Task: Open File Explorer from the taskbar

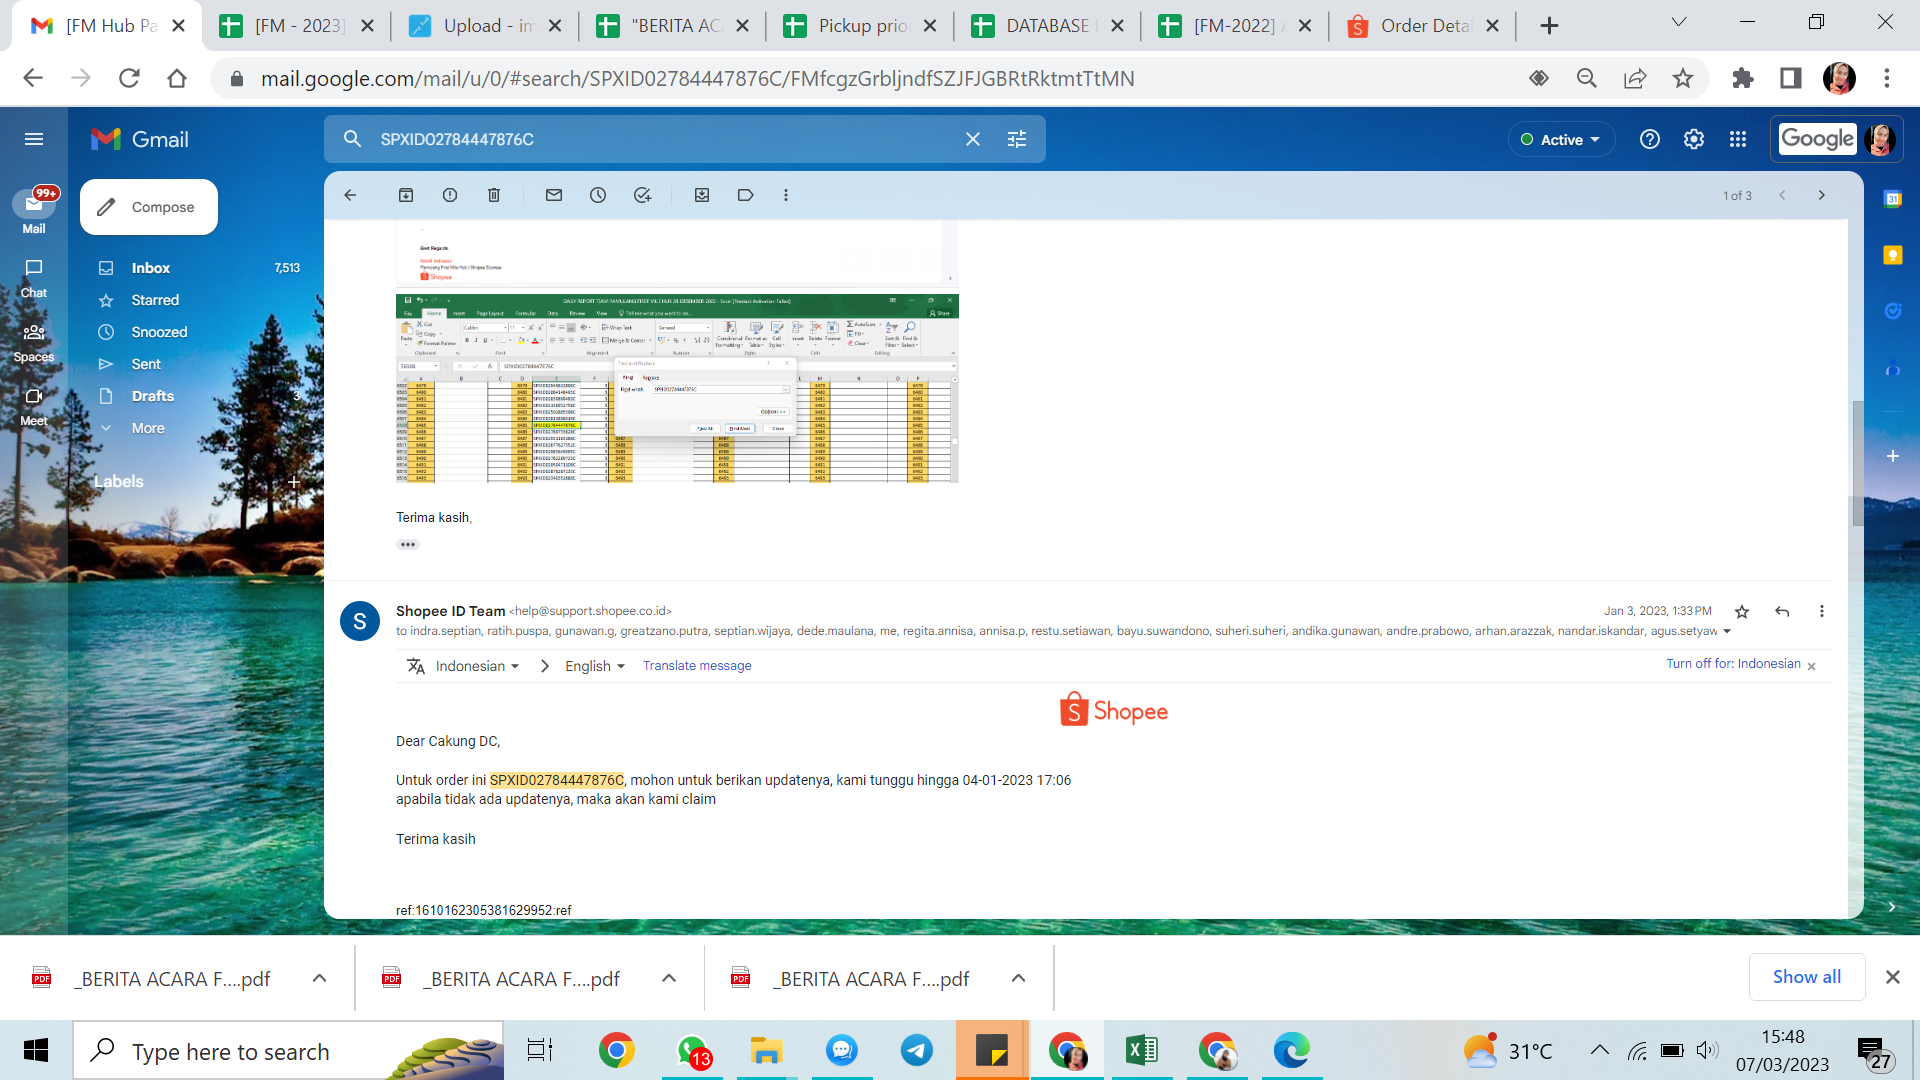Action: tap(767, 1050)
